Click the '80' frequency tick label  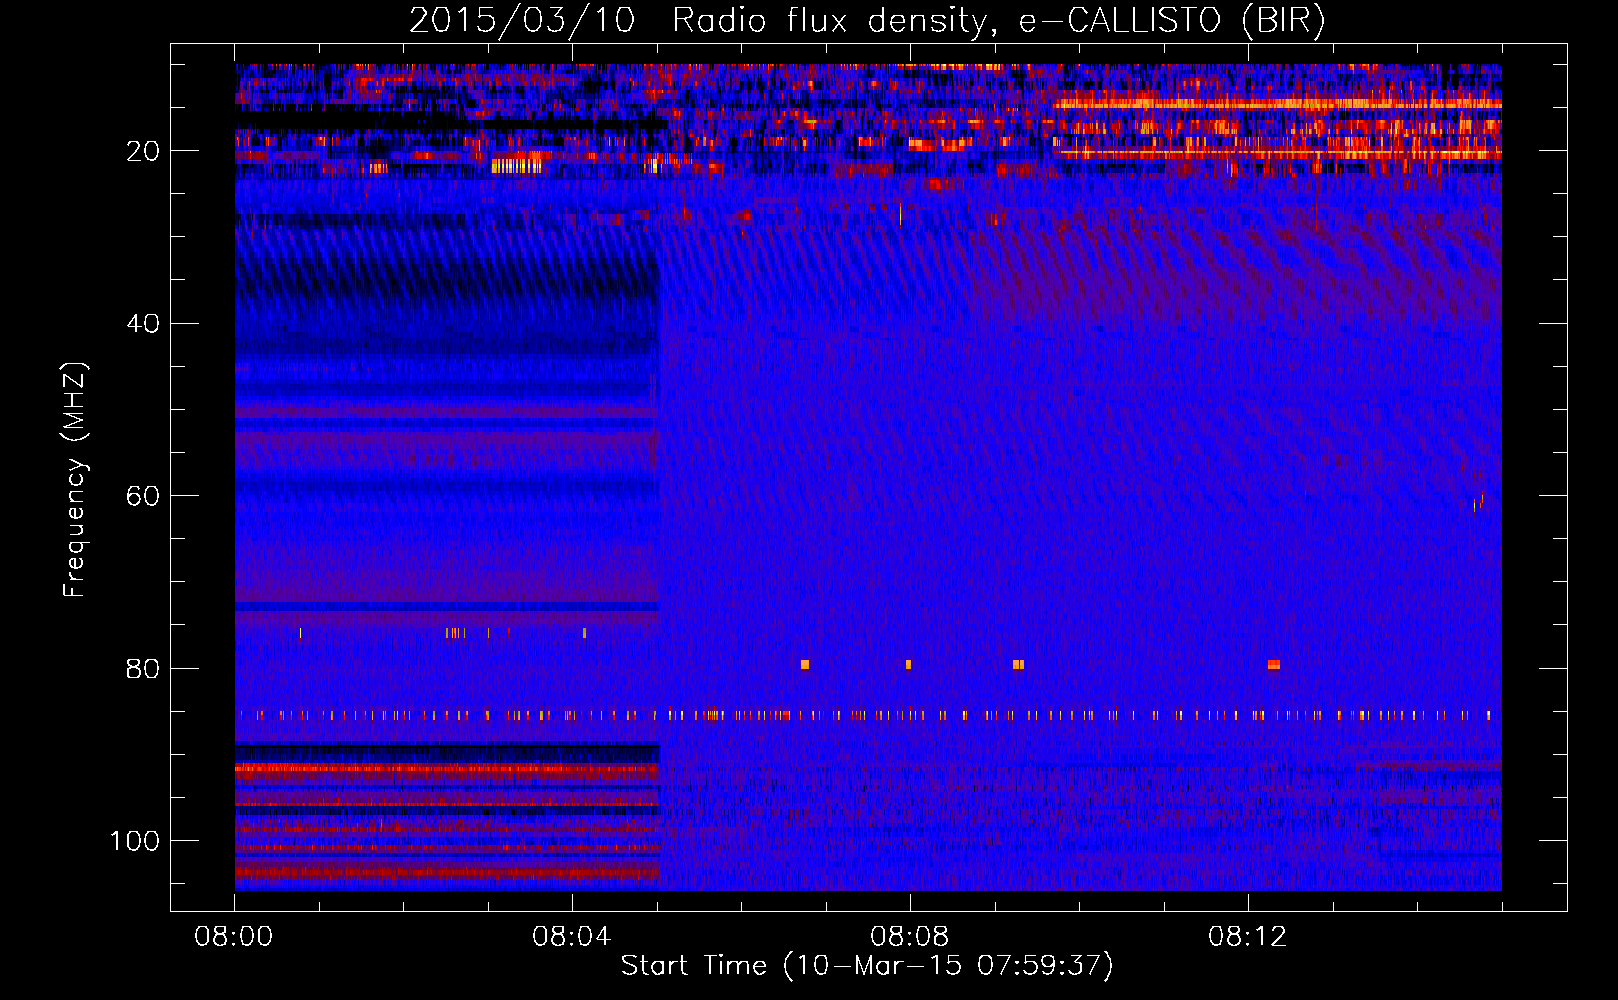pos(144,669)
